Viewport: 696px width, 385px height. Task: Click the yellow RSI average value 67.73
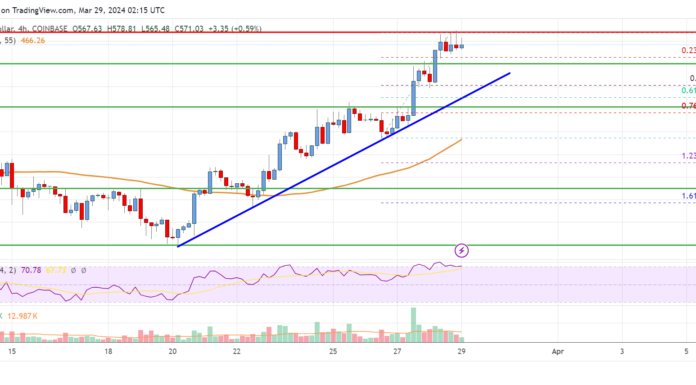click(x=55, y=270)
